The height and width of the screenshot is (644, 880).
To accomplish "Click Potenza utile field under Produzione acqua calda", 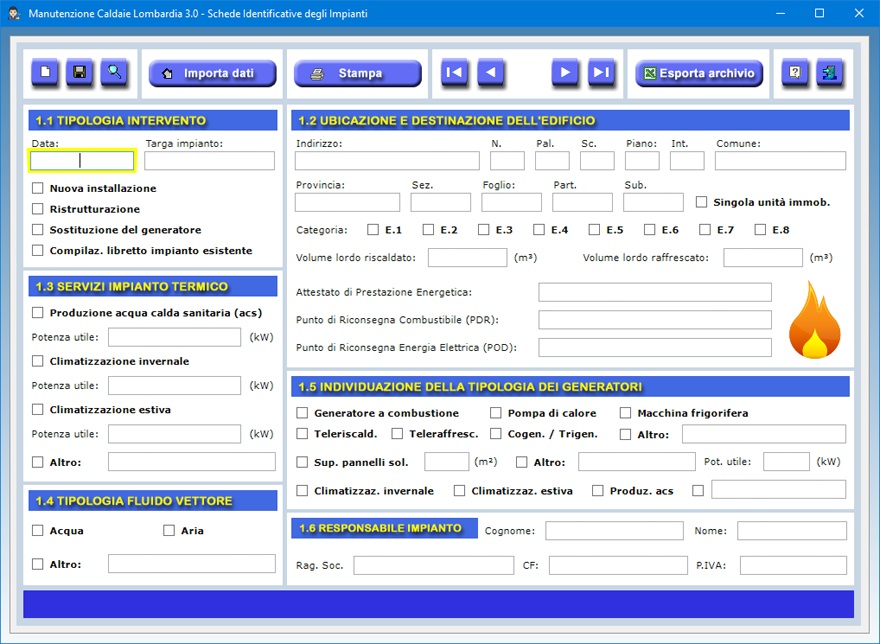I will click(175, 337).
